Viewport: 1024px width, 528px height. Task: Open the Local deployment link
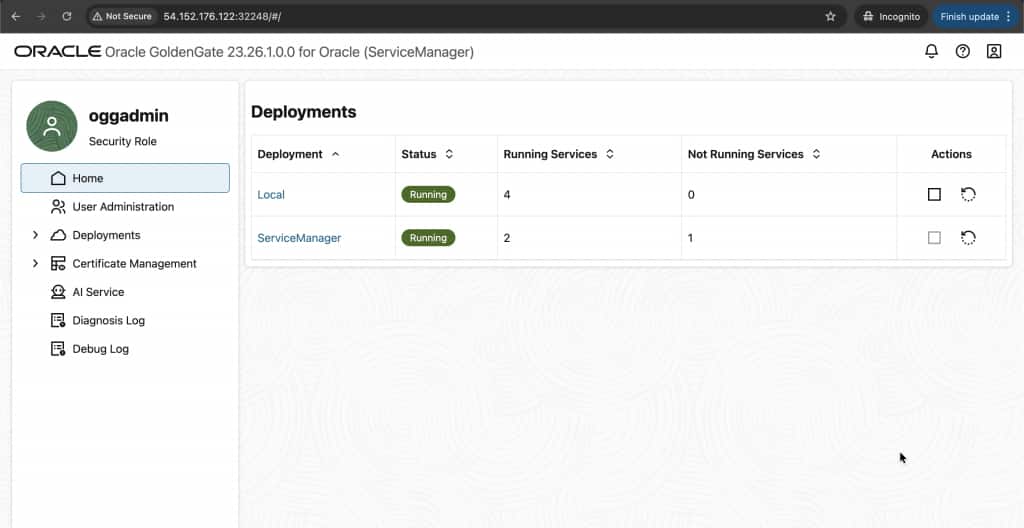[271, 195]
